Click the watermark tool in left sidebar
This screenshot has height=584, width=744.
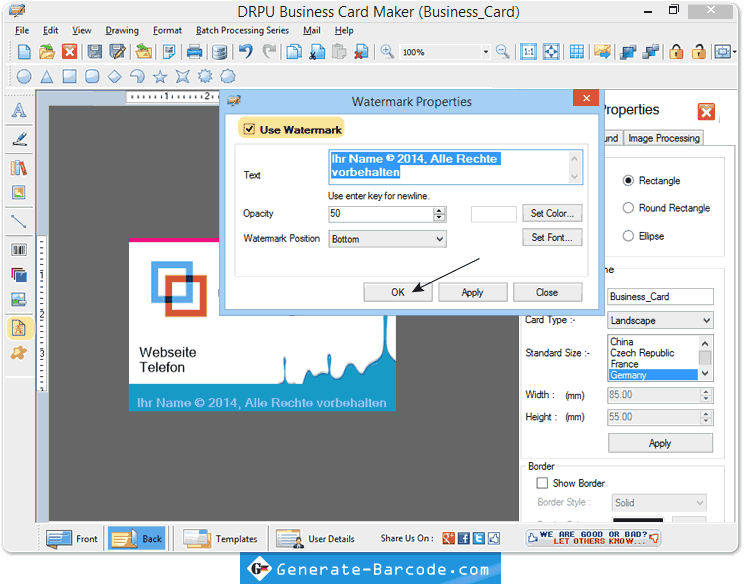(x=19, y=328)
